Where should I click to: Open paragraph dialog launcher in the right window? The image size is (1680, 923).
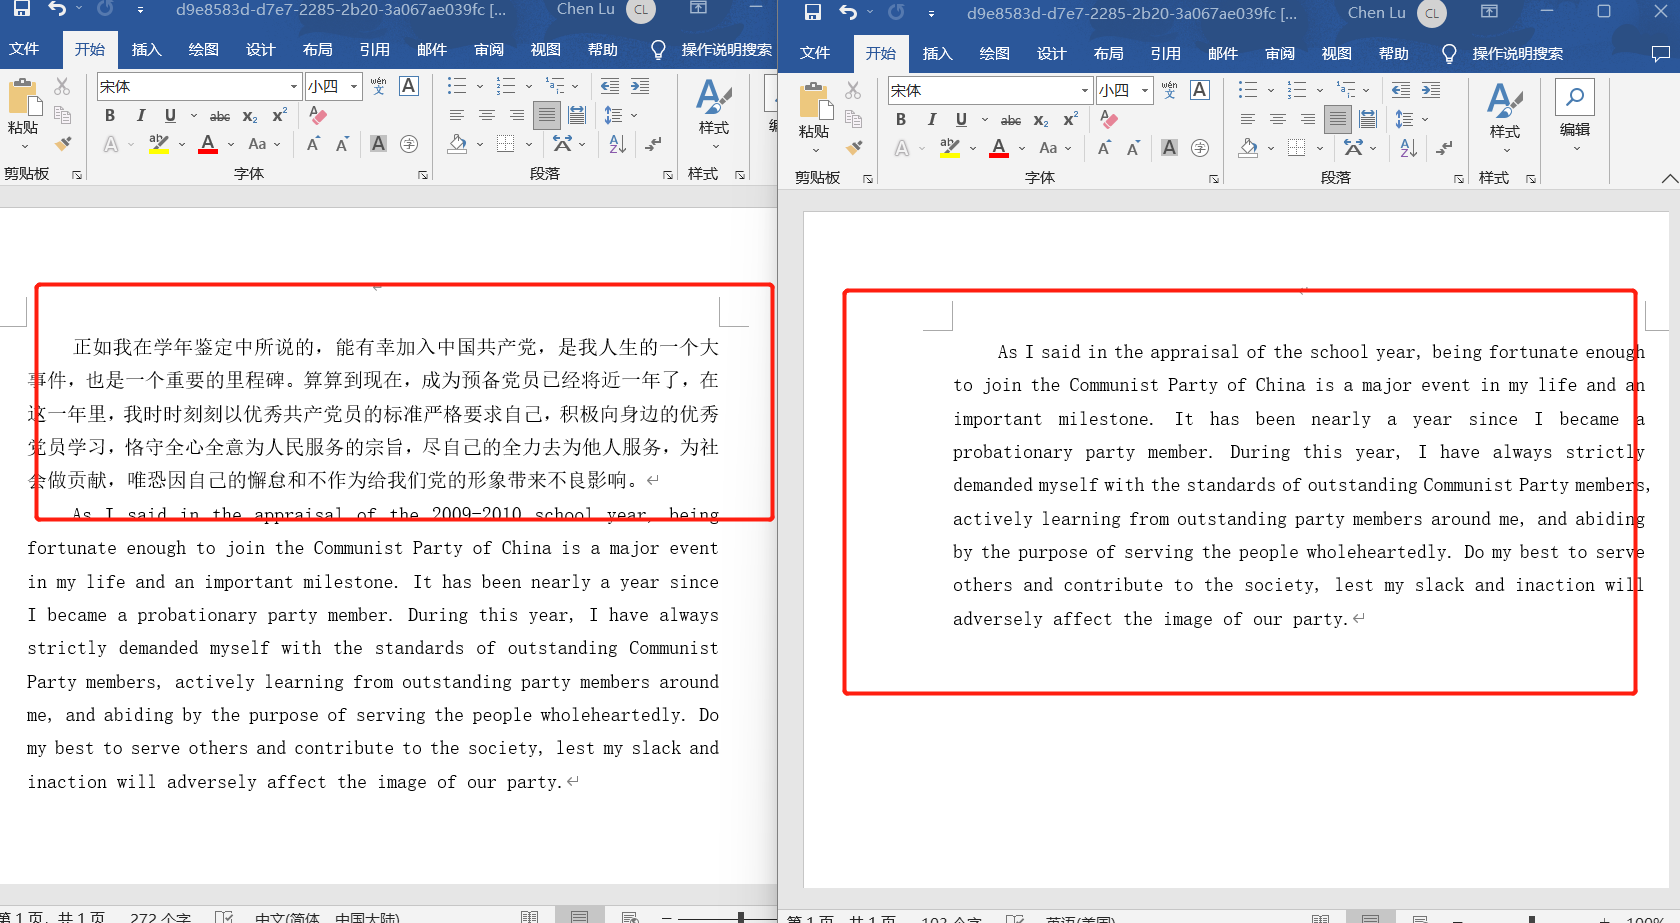tap(1459, 179)
